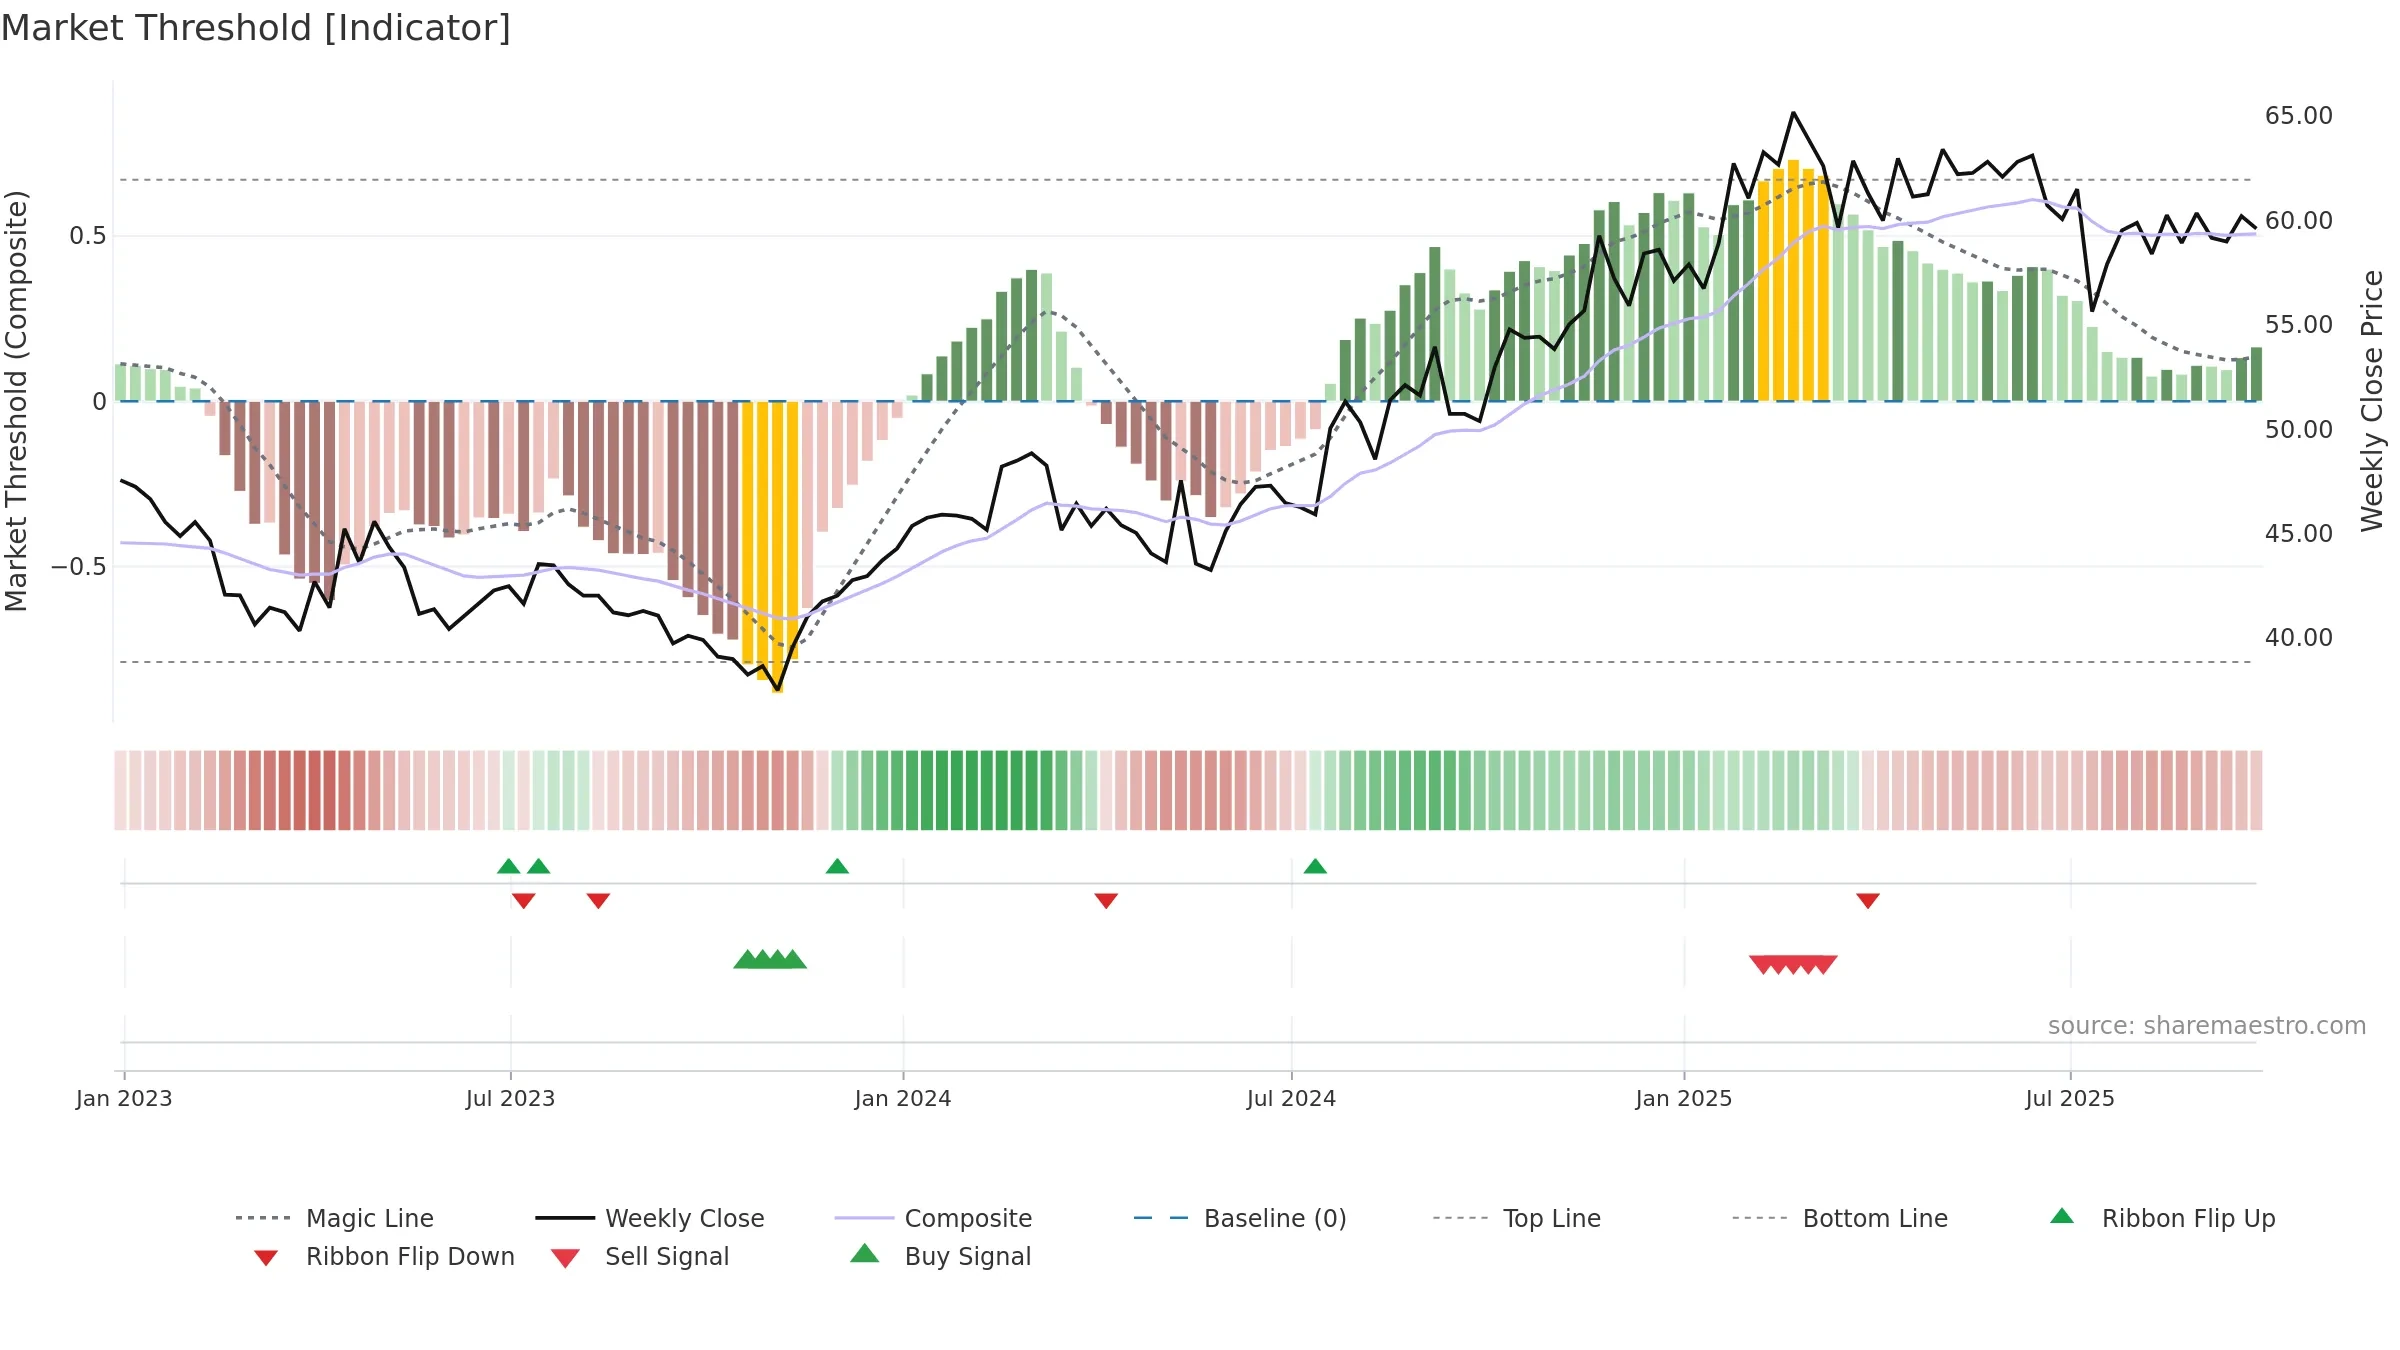Viewport: 2400px width, 1350px height.
Task: Toggle the Ribbon Flip Up legend entry
Action: 2162,1218
